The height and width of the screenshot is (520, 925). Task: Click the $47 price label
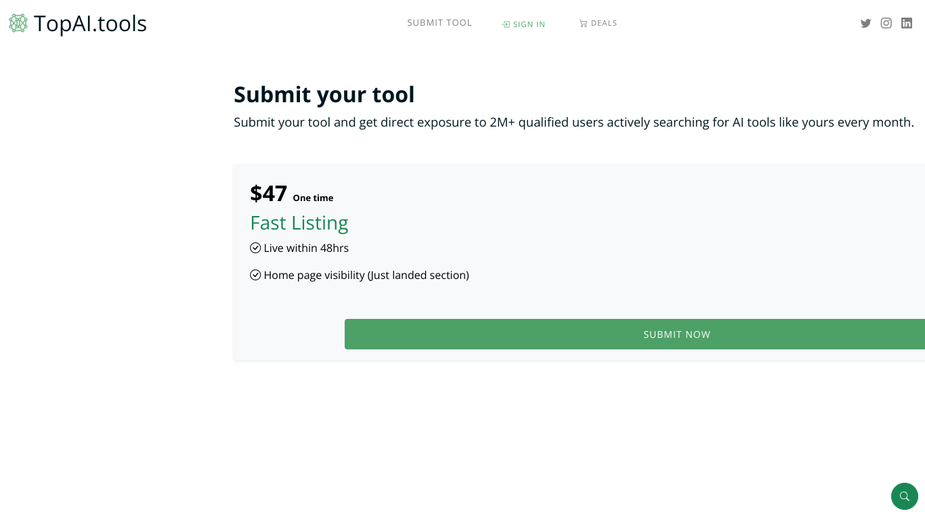click(x=268, y=194)
